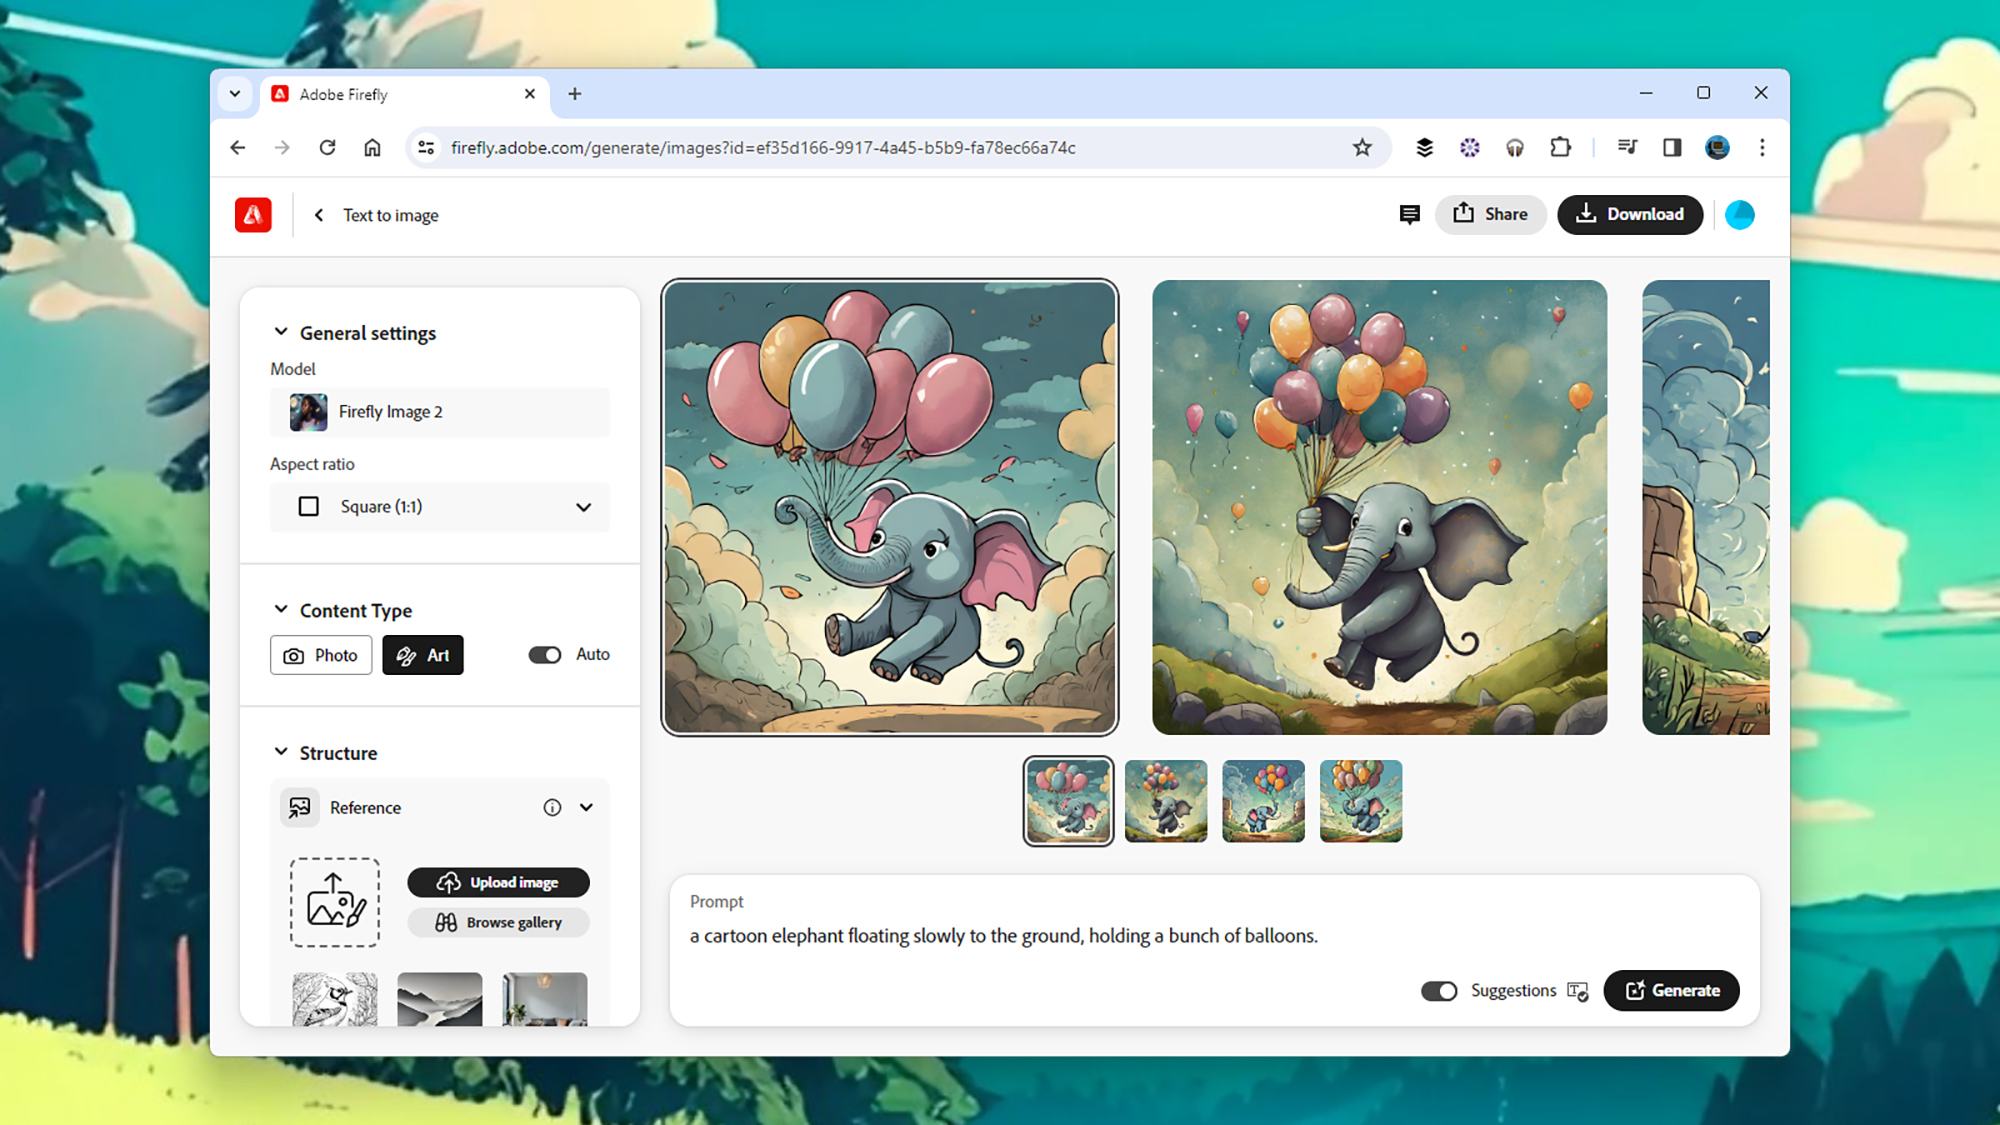This screenshot has height=1125, width=2000.
Task: Collapse the General settings section
Action: coord(280,332)
